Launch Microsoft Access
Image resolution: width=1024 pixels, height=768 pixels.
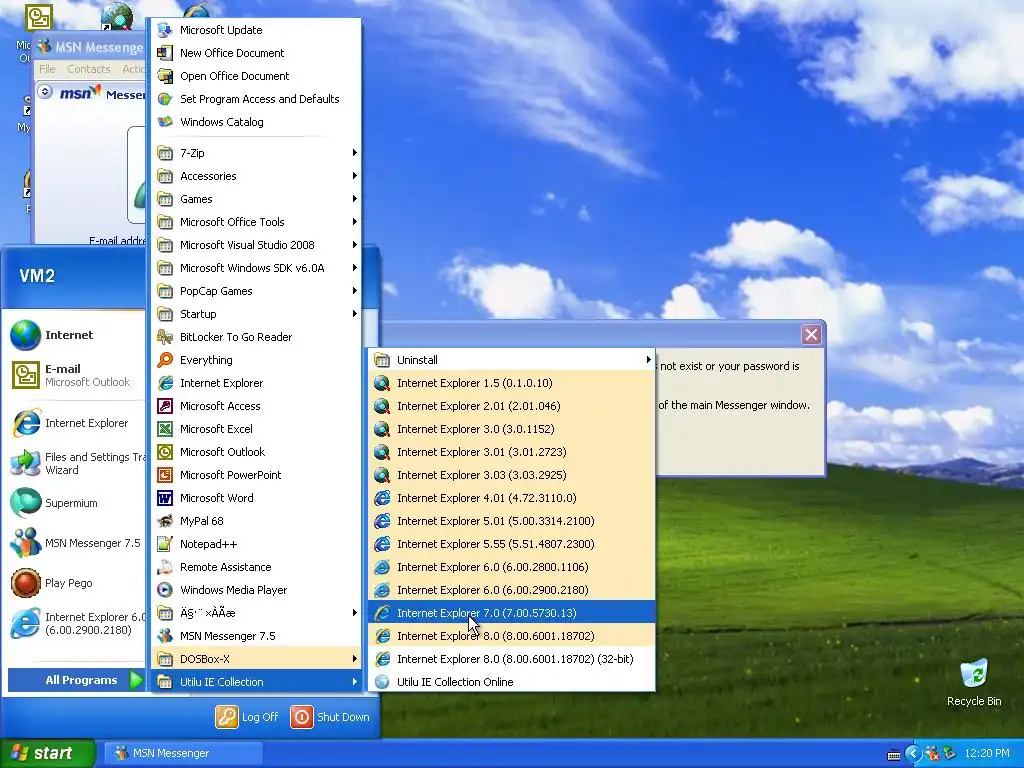(257, 406)
